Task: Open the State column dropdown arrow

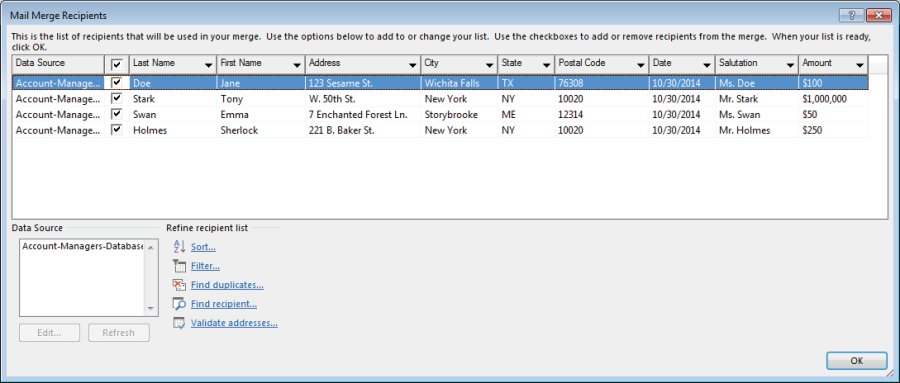Action: (x=546, y=65)
